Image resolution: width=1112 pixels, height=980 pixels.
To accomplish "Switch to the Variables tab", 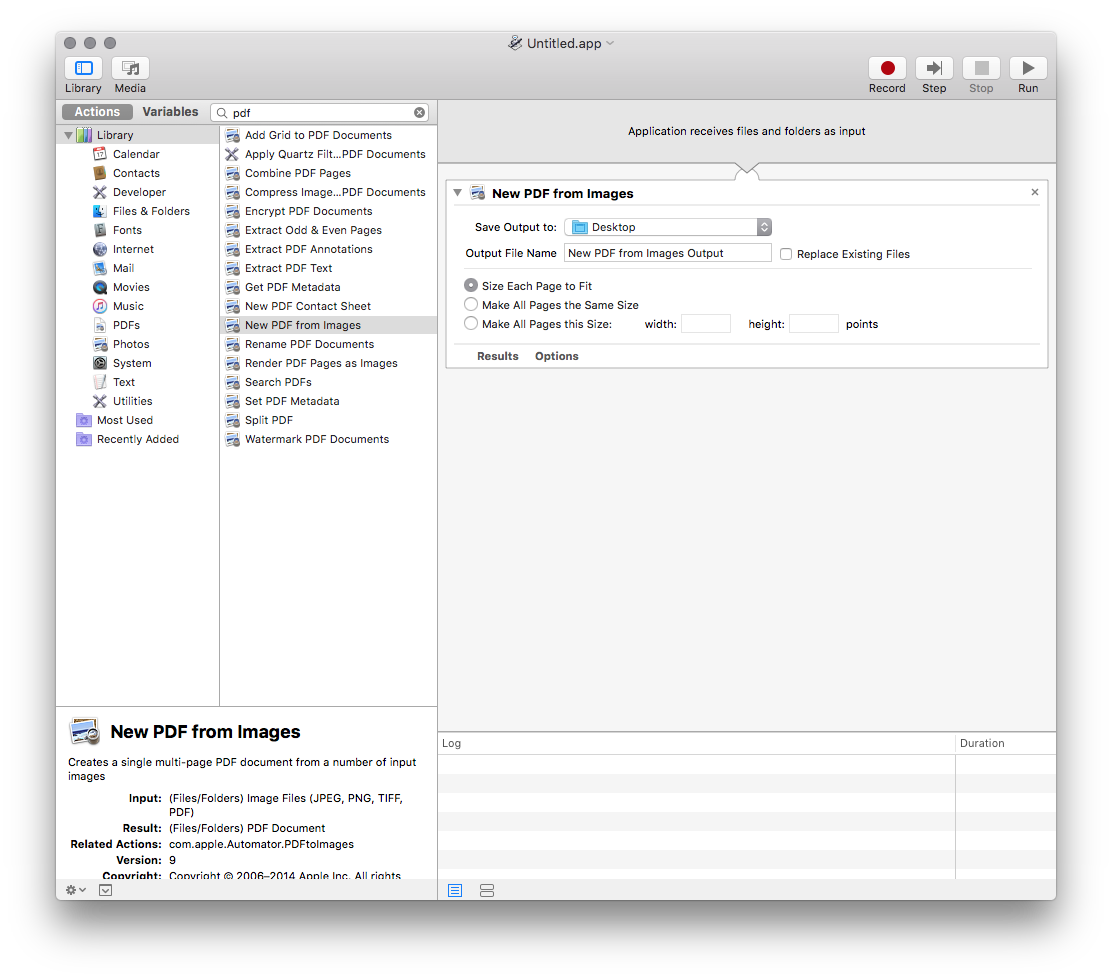I will 170,112.
